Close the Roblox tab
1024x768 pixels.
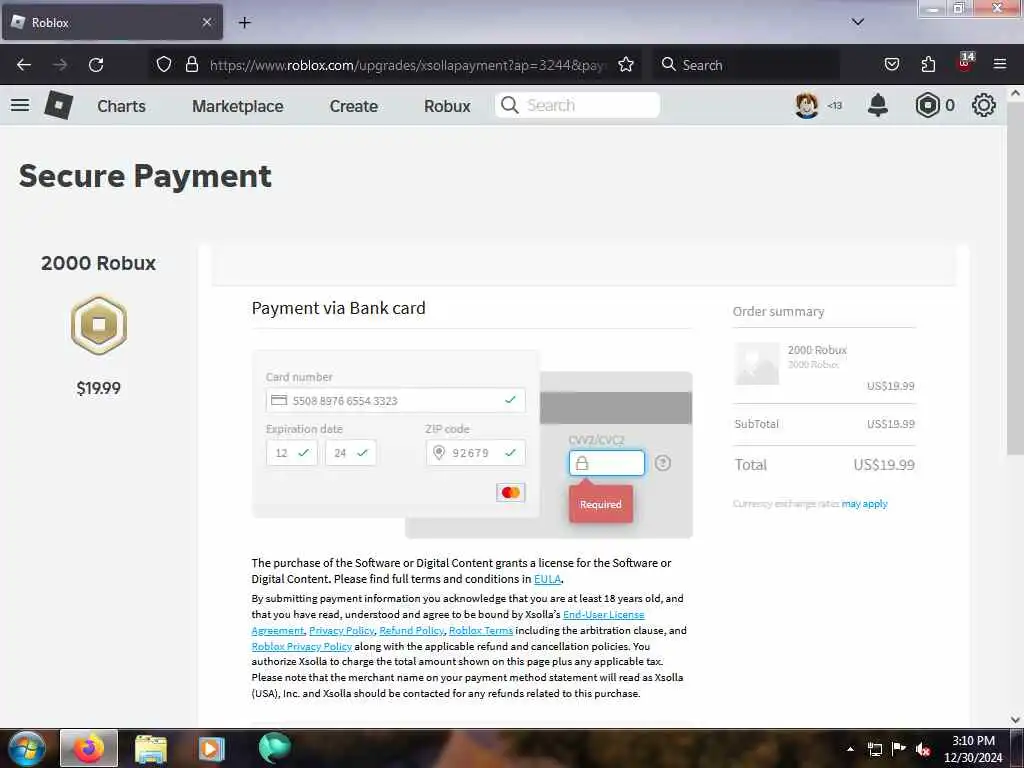click(206, 22)
